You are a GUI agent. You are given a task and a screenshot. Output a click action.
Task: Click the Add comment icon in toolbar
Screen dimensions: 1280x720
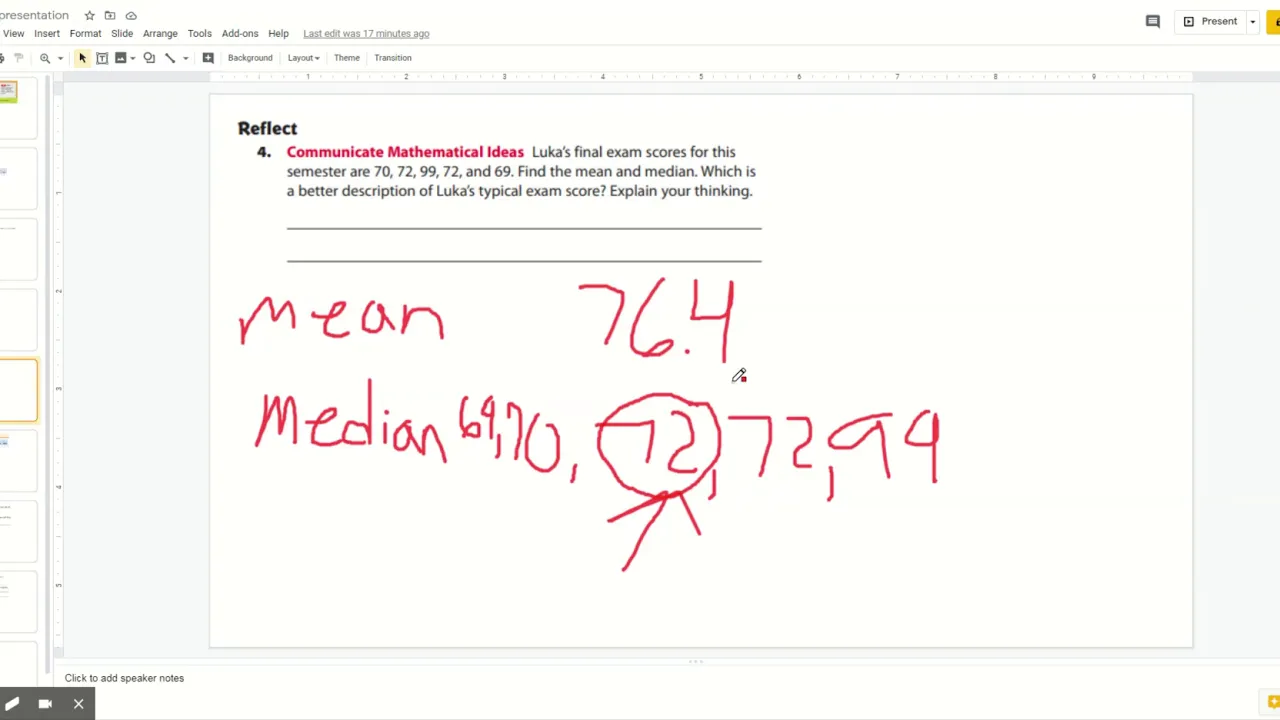[208, 58]
